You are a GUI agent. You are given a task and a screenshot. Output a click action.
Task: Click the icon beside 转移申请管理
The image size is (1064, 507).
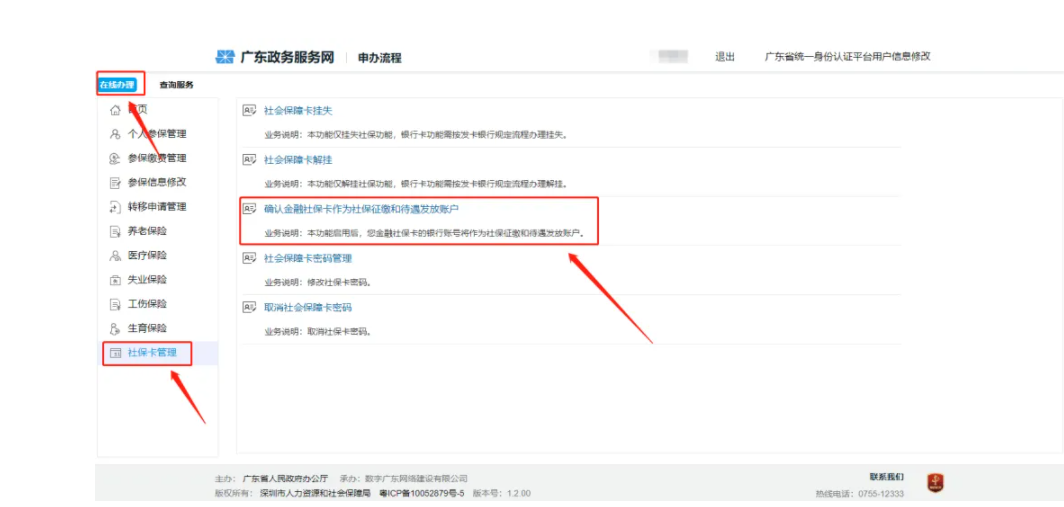115,207
